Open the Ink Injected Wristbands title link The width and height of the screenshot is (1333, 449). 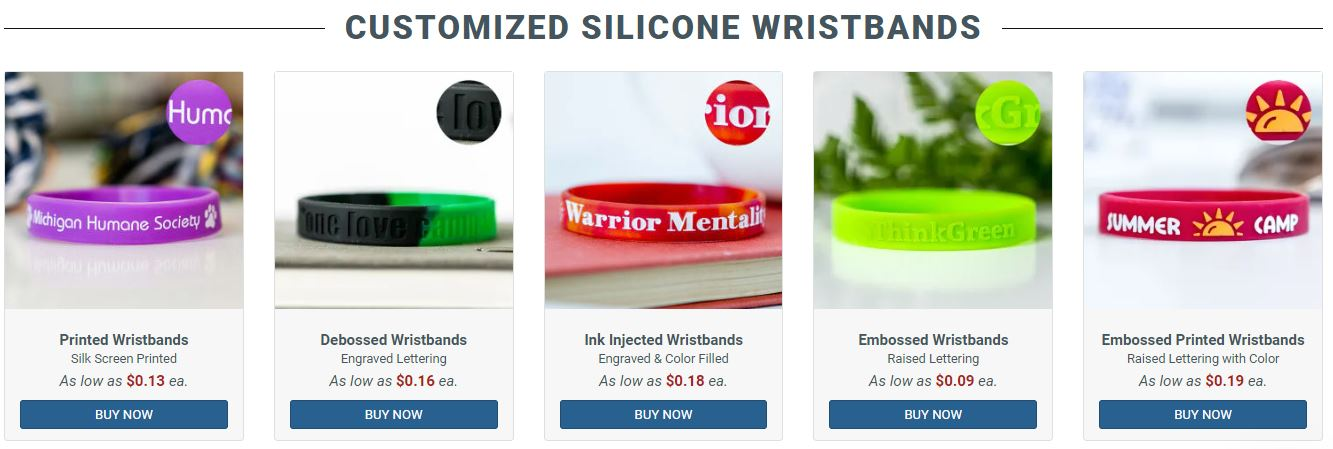tap(664, 340)
